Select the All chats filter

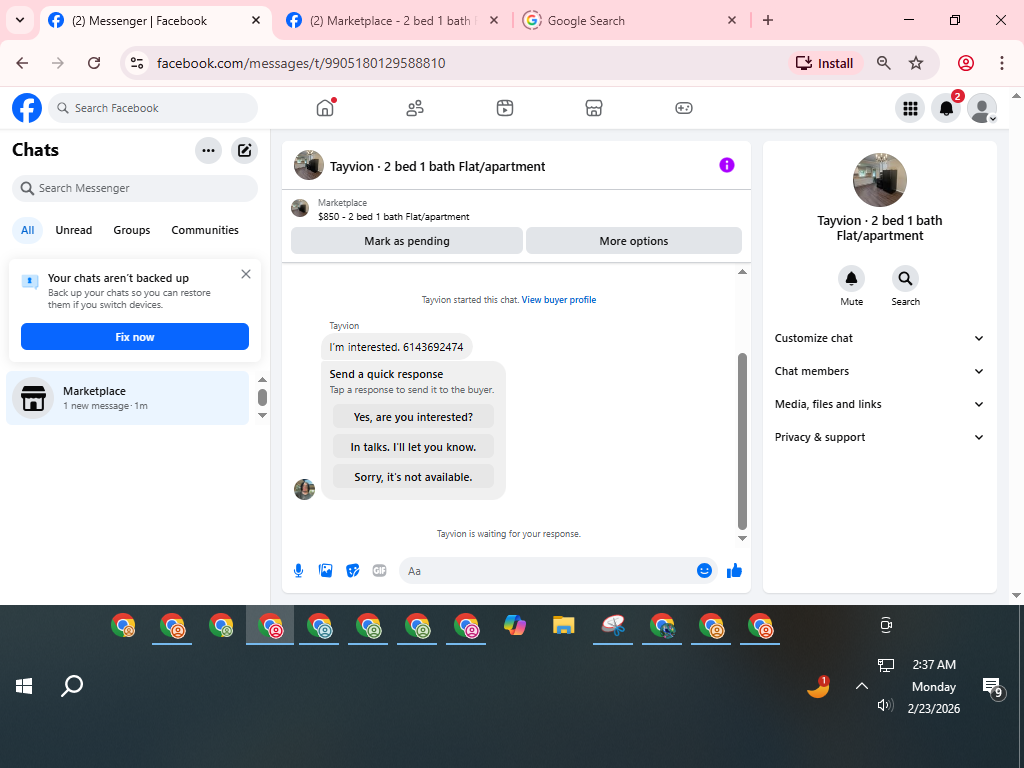pyautogui.click(x=27, y=230)
